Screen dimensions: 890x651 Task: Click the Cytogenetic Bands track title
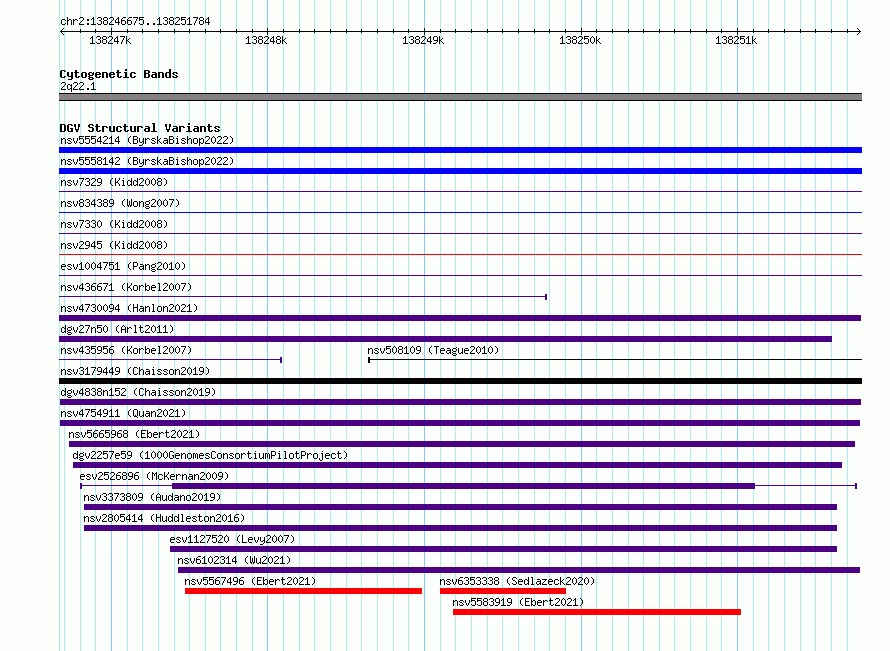pyautogui.click(x=119, y=74)
